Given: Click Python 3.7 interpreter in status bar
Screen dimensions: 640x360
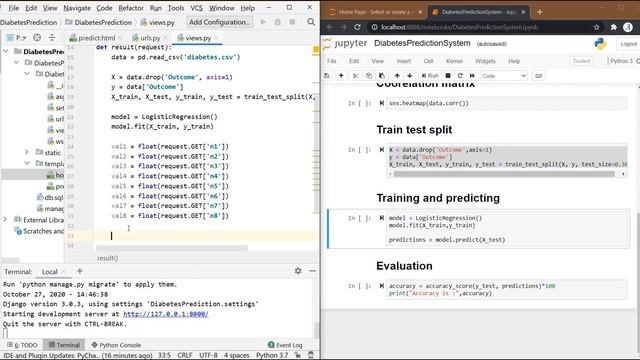Looking at the screenshot, I should [x=272, y=356].
